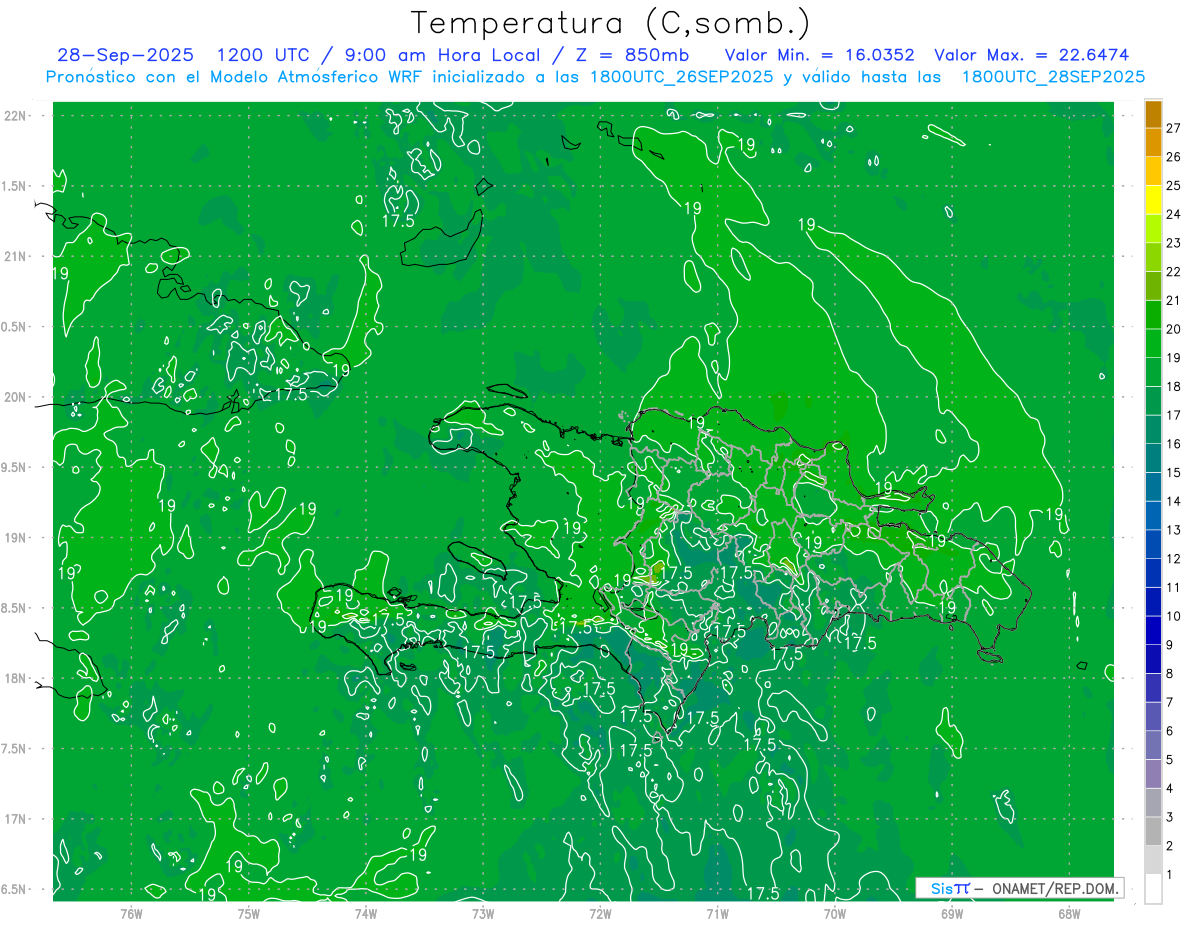This screenshot has height=927, width=1200.
Task: Choose the lime swatch between 23 and 24
Action: coord(1153,229)
